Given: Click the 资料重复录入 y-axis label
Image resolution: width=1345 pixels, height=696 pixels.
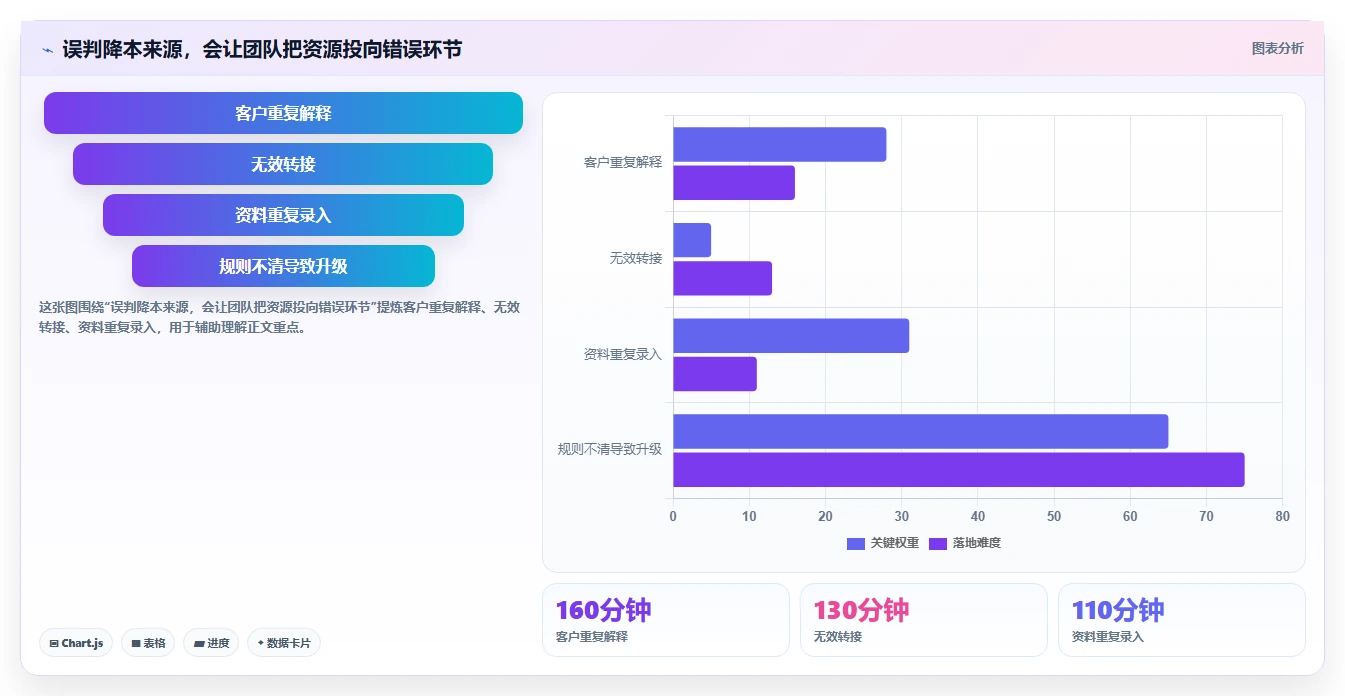Looking at the screenshot, I should [623, 354].
